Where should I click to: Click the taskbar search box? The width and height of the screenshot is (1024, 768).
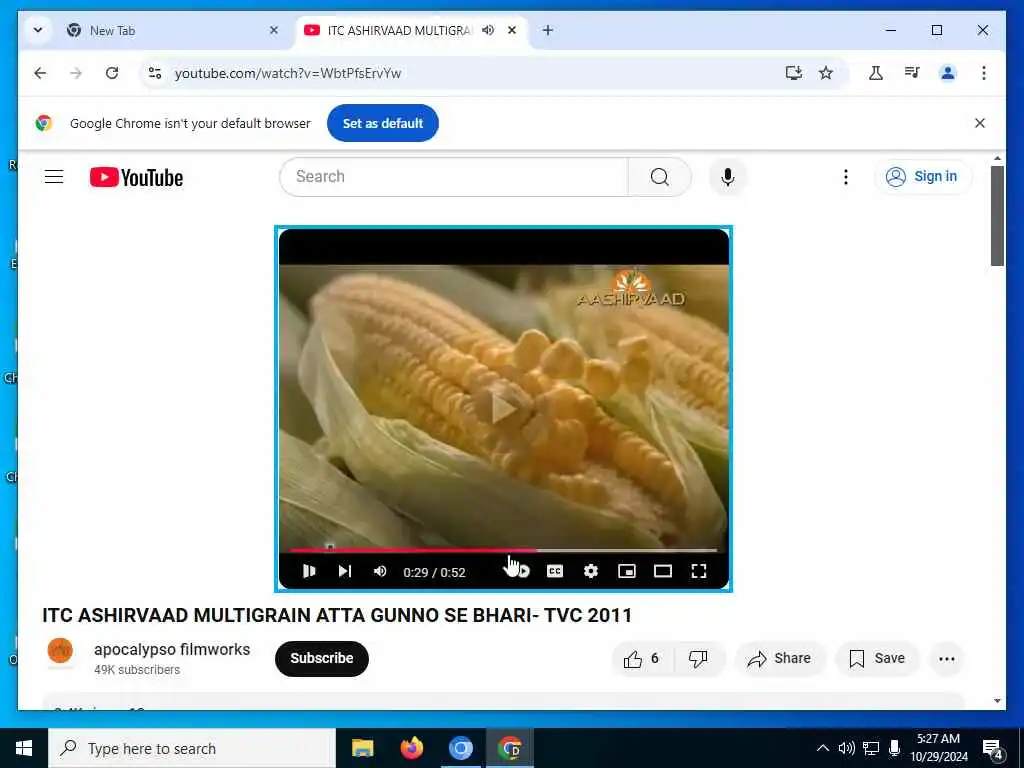tap(192, 748)
